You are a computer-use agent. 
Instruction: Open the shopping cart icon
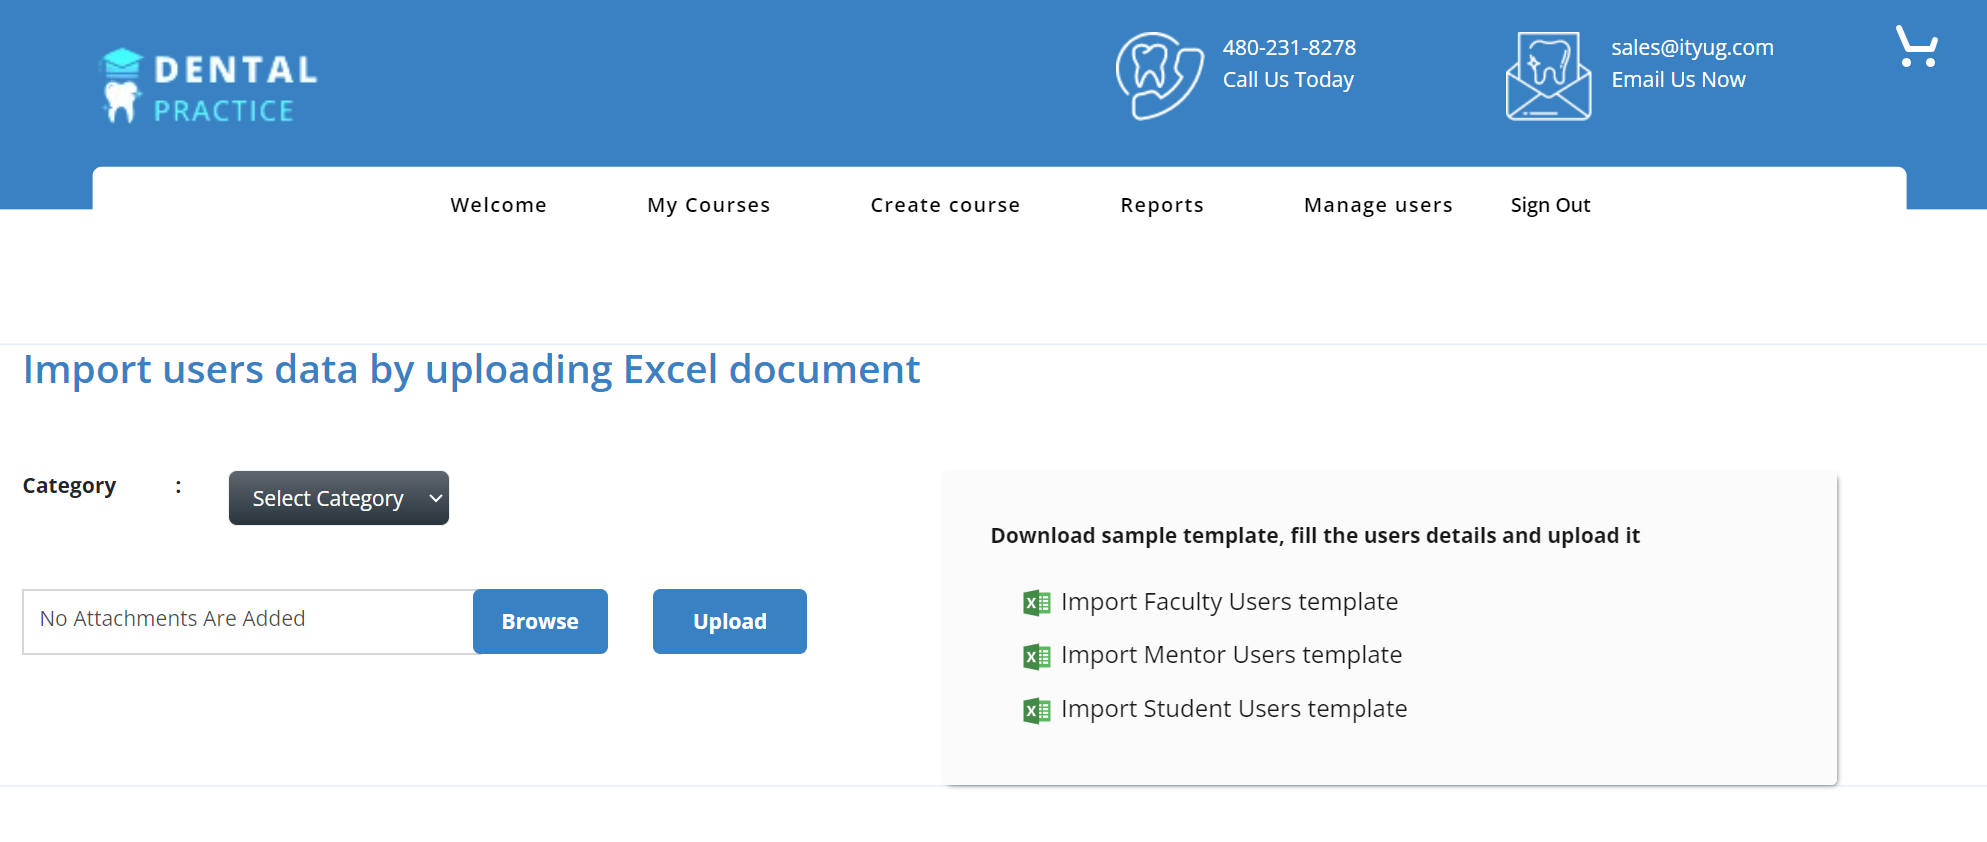pyautogui.click(x=1916, y=47)
